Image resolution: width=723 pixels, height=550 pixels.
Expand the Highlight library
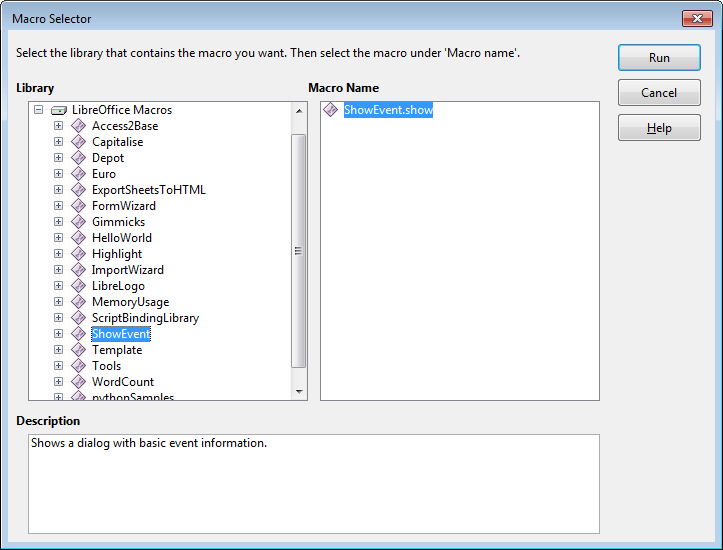(x=58, y=254)
